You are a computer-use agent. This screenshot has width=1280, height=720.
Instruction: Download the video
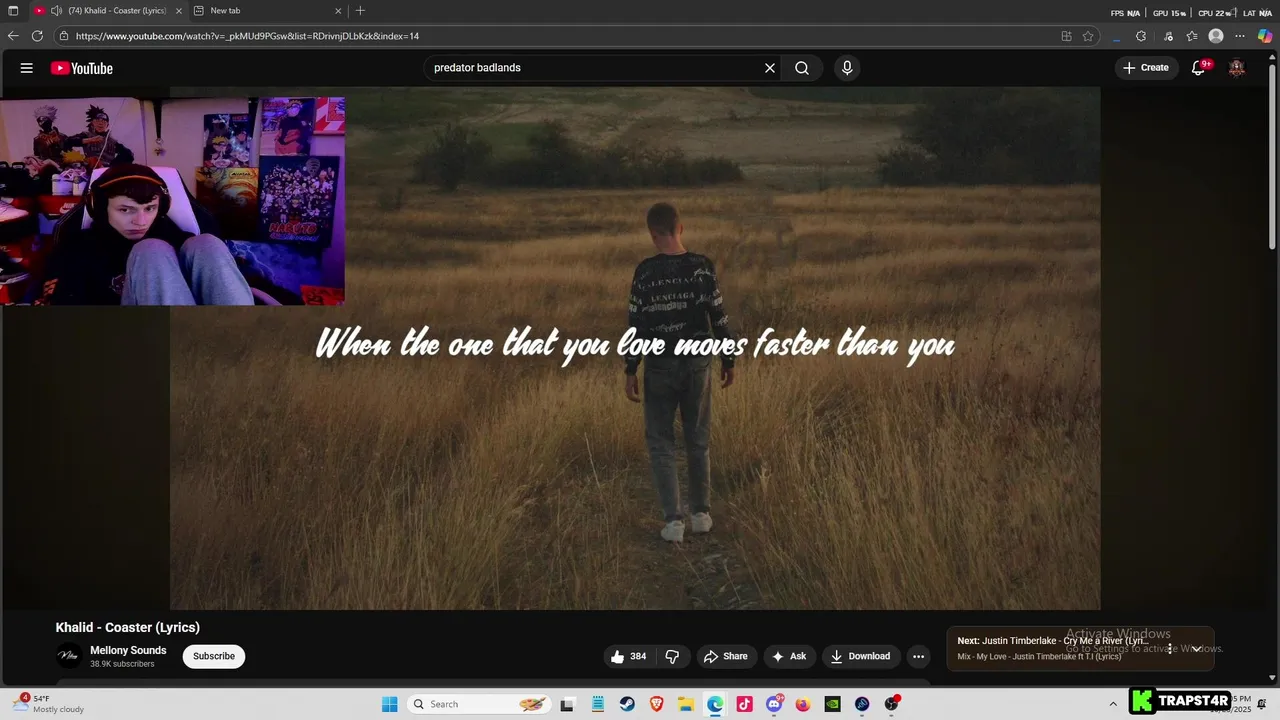tap(860, 656)
